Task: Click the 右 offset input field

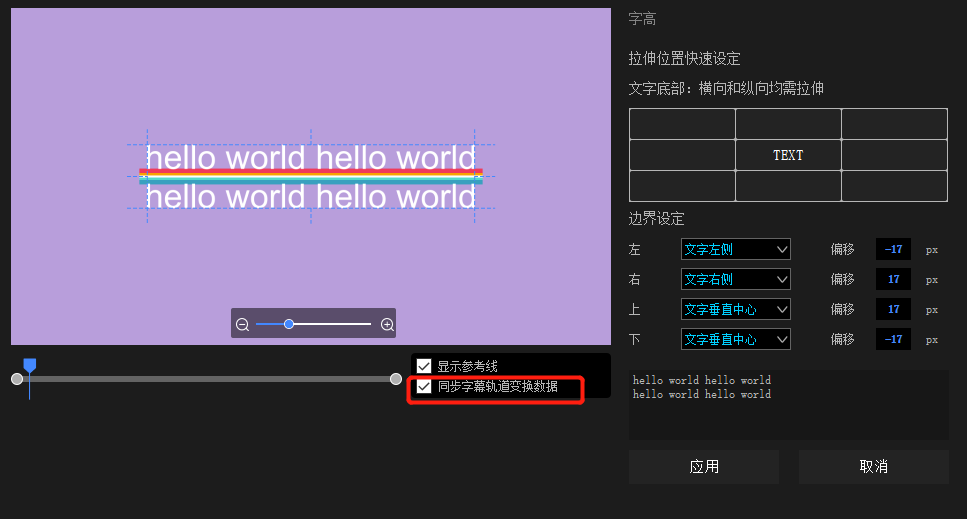Action: pos(893,279)
